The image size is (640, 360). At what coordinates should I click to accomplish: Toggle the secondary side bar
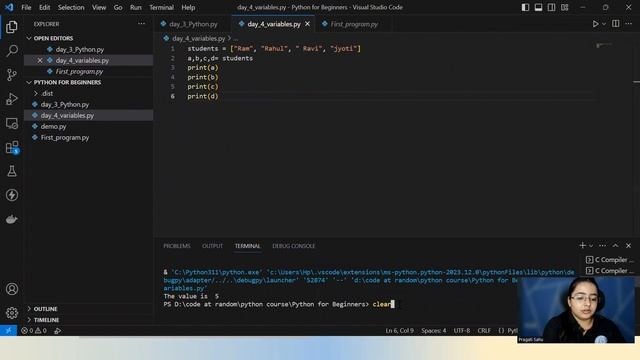[551, 7]
